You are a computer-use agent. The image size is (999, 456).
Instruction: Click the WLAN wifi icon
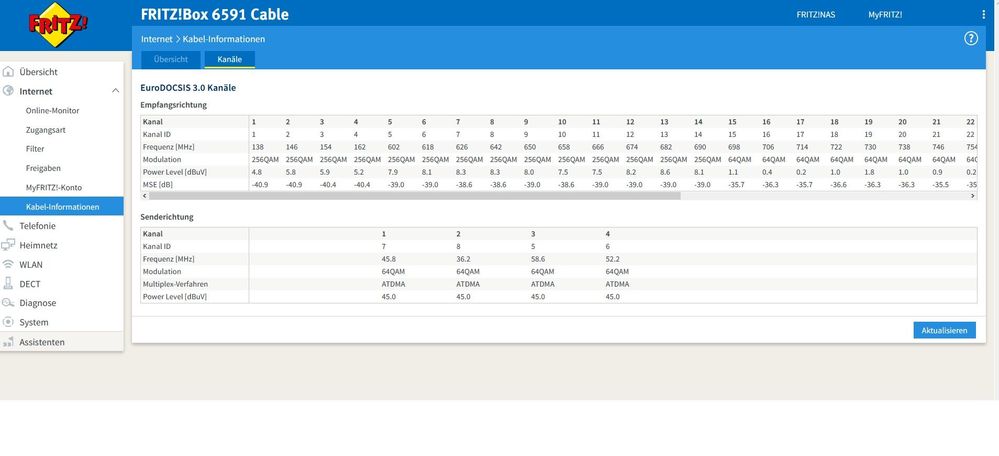(x=8, y=264)
